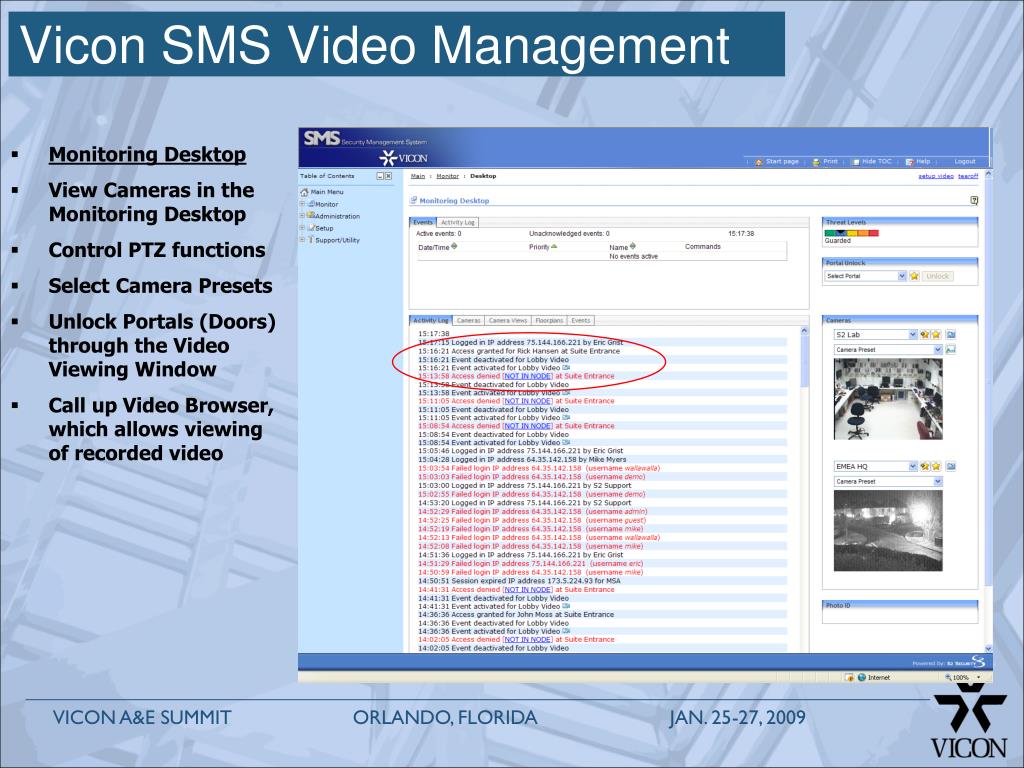Click the Administration folder icon
The image size is (1024, 768).
coord(312,216)
